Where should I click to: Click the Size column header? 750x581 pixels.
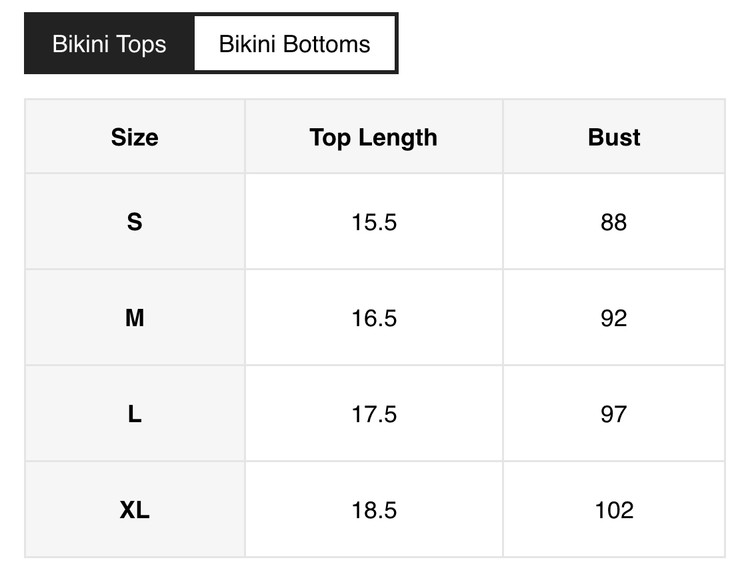pyautogui.click(x=135, y=137)
